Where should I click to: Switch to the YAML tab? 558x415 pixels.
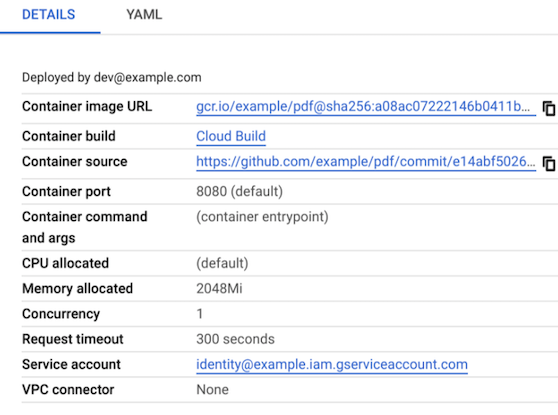tap(144, 15)
